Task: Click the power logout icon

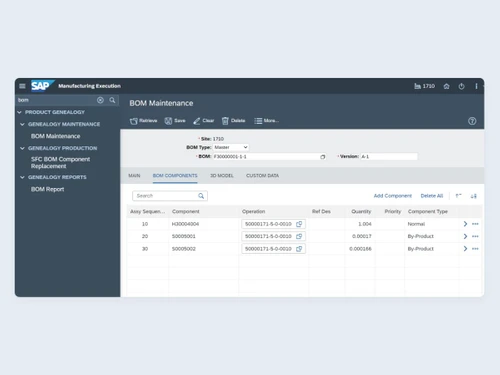Action: (x=461, y=86)
